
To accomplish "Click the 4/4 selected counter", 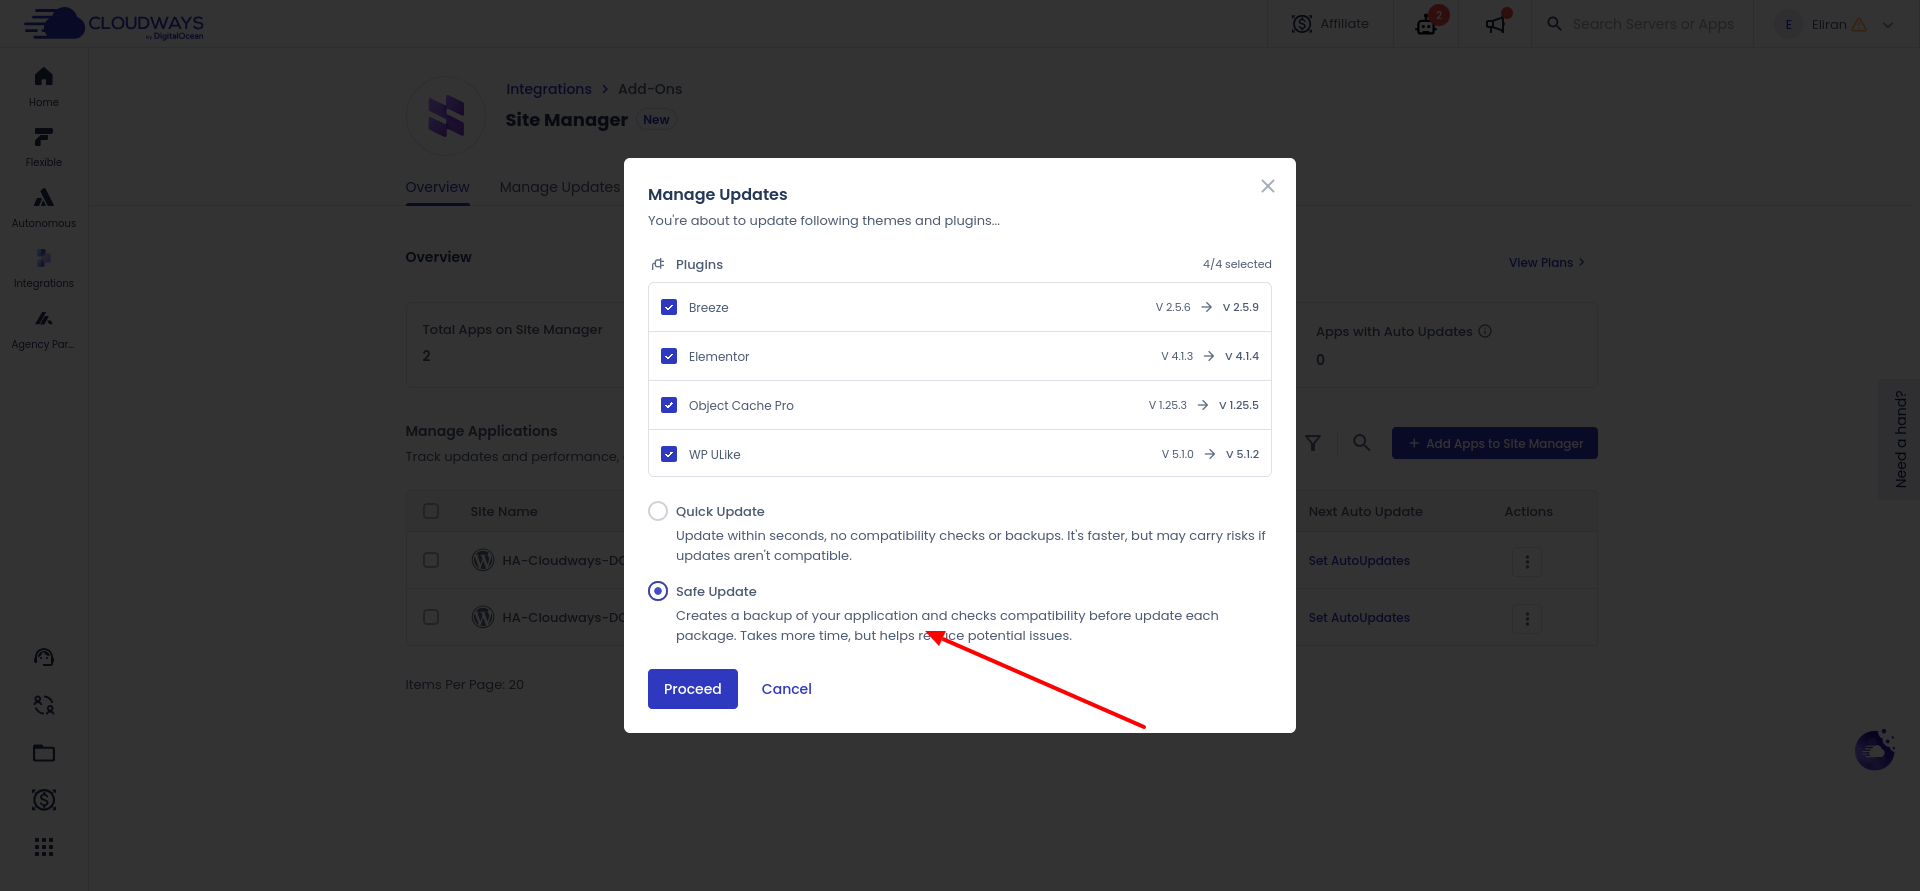I will (1237, 264).
